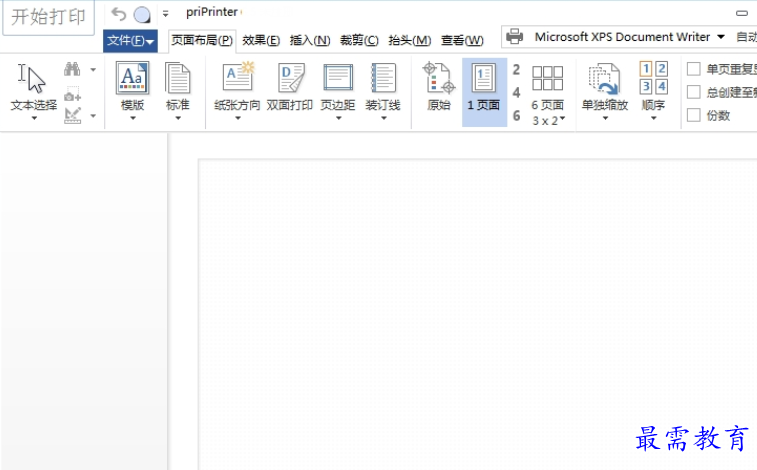Image resolution: width=757 pixels, height=470 pixels.
Task: Choose 6 pages per sheet
Action: coord(516,116)
